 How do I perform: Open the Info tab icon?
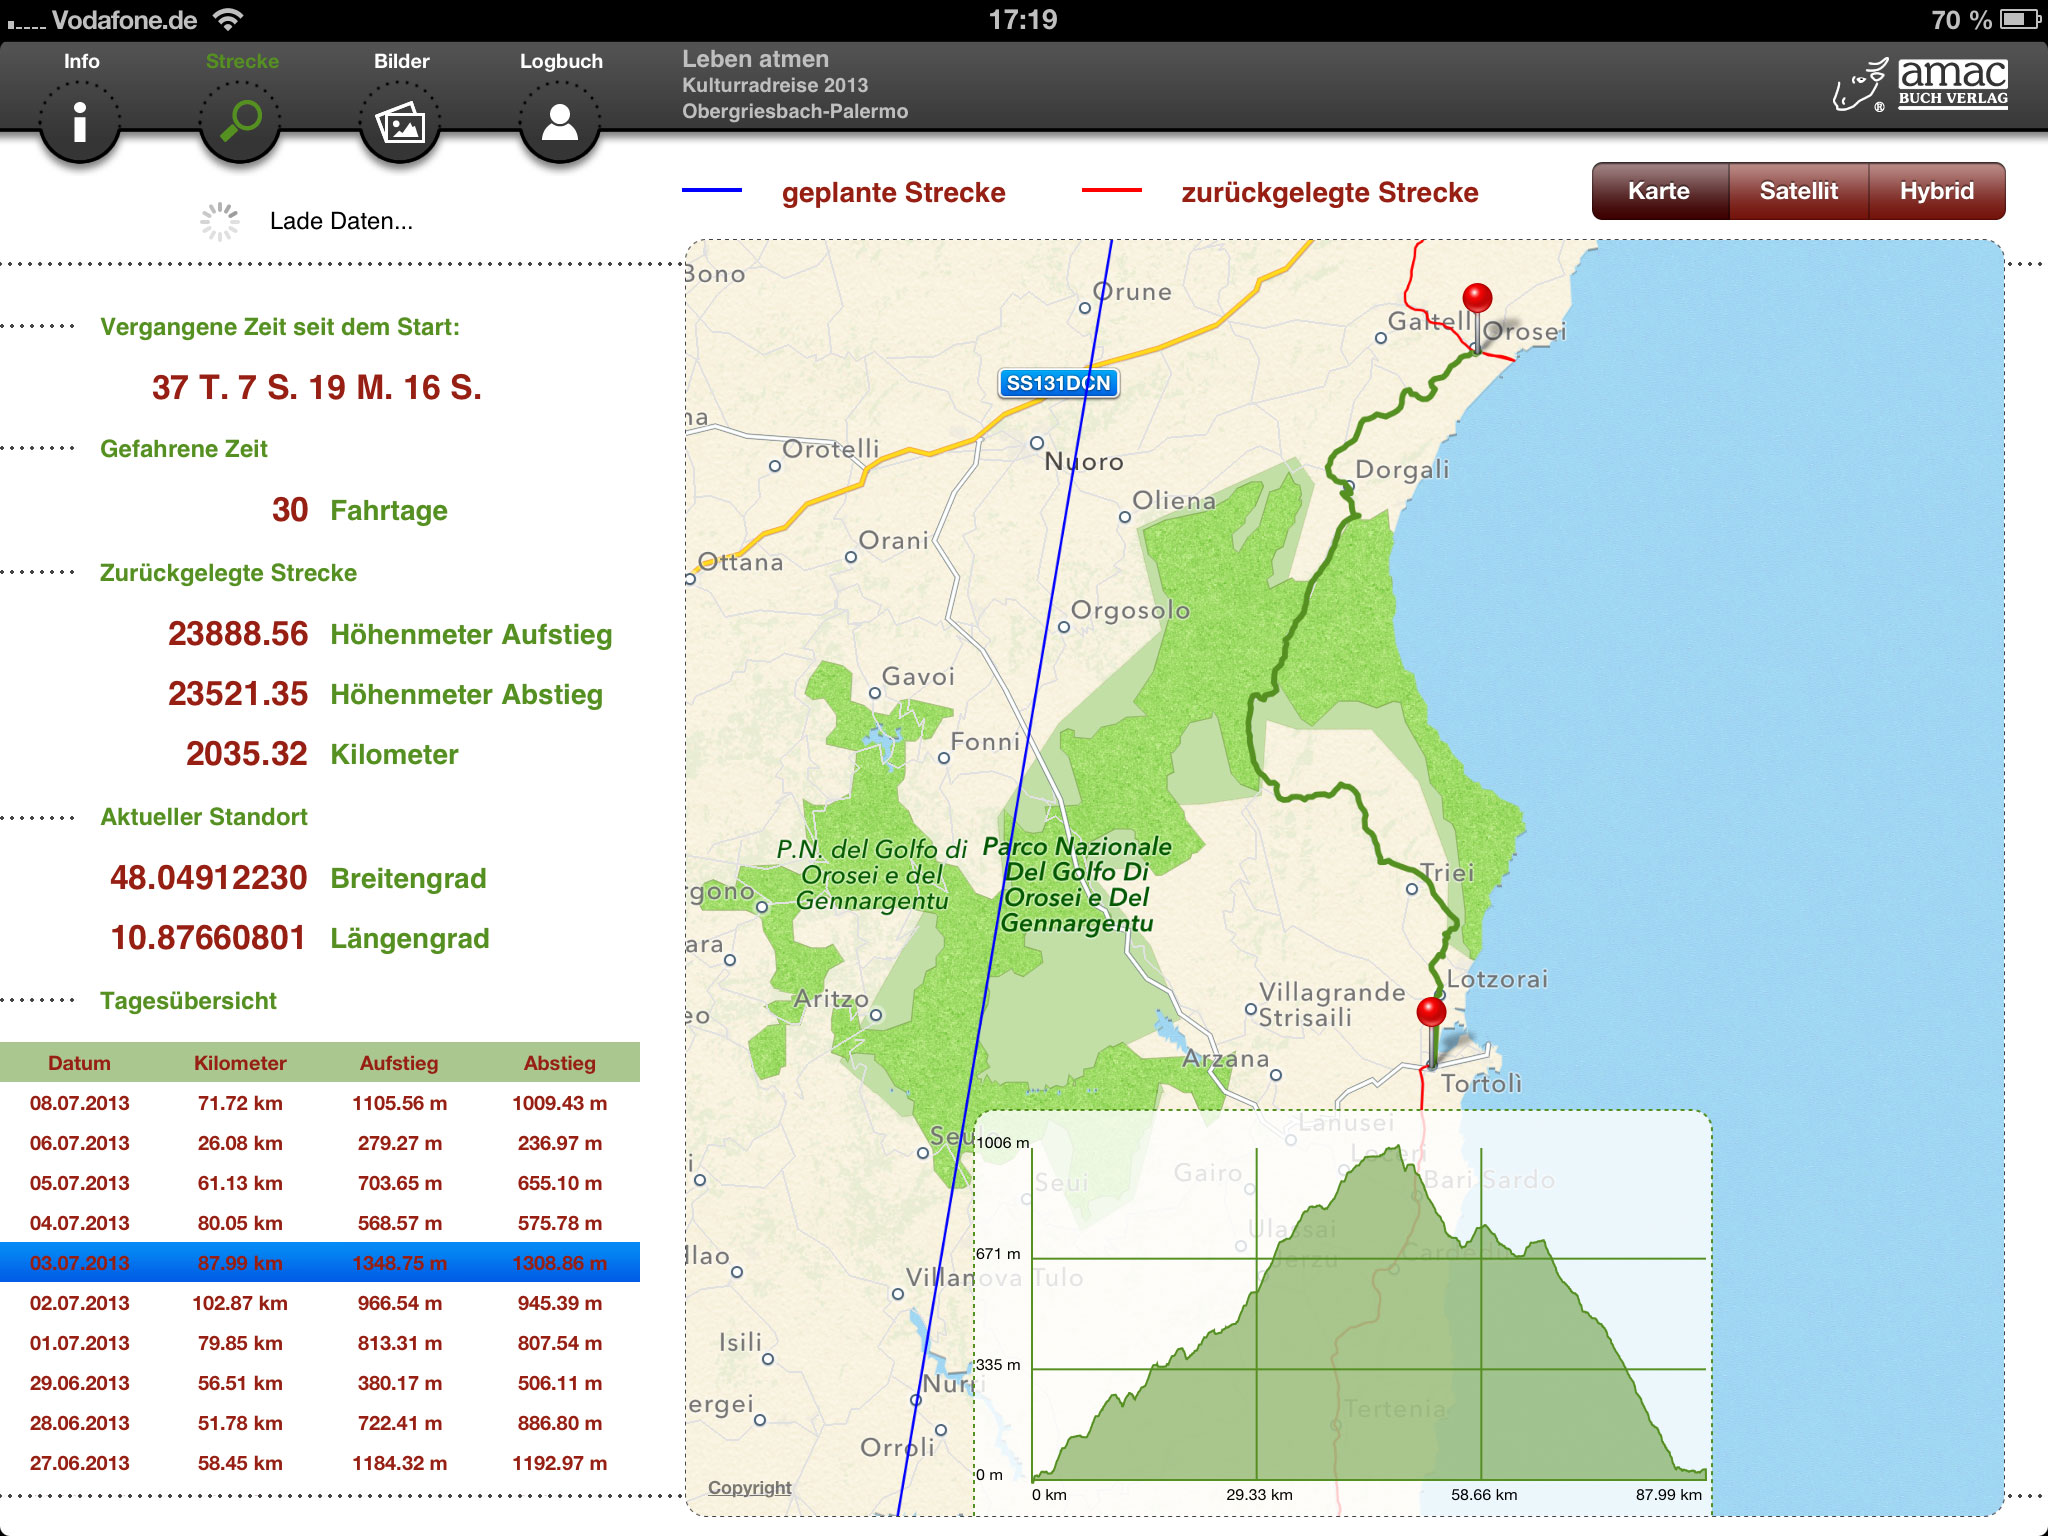click(x=80, y=123)
